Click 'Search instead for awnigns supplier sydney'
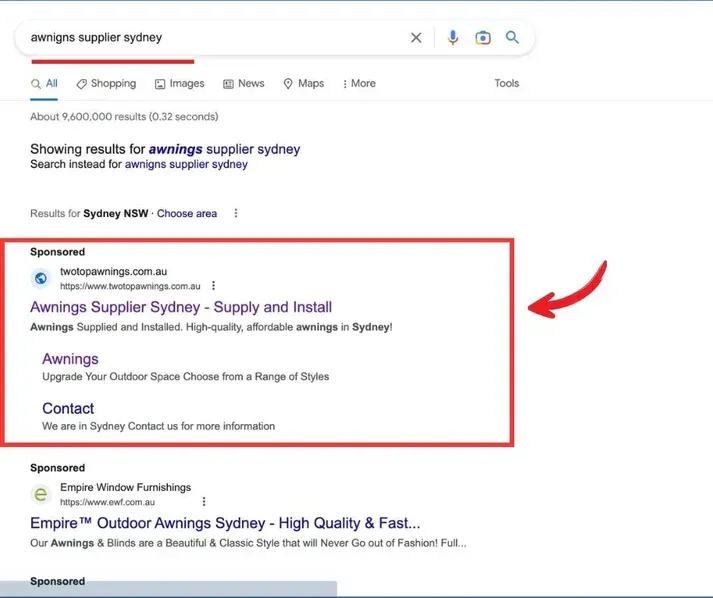 [186, 164]
